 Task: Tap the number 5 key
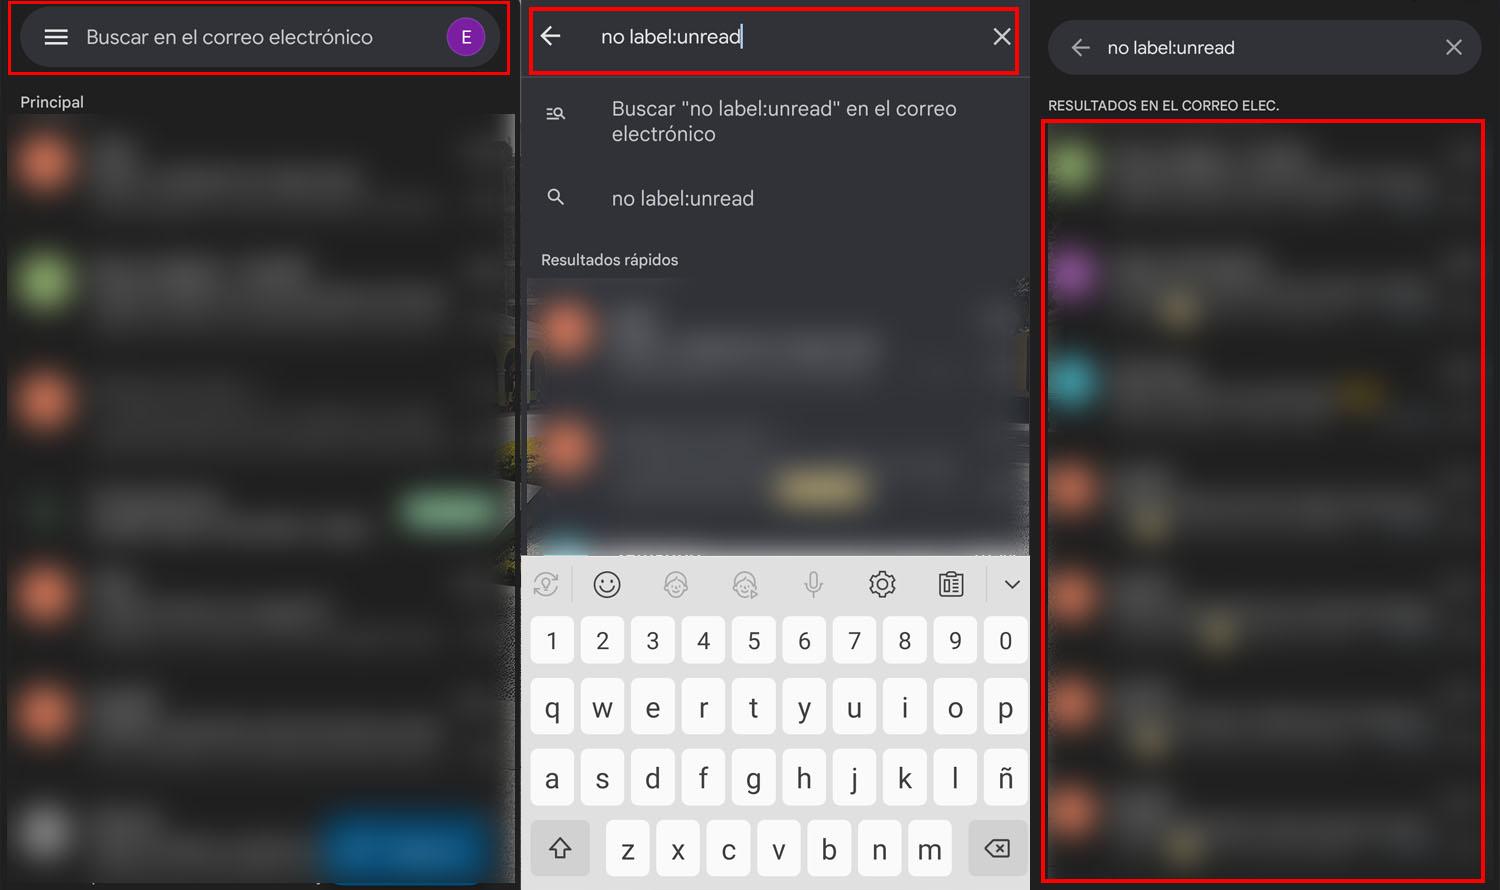coord(754,640)
